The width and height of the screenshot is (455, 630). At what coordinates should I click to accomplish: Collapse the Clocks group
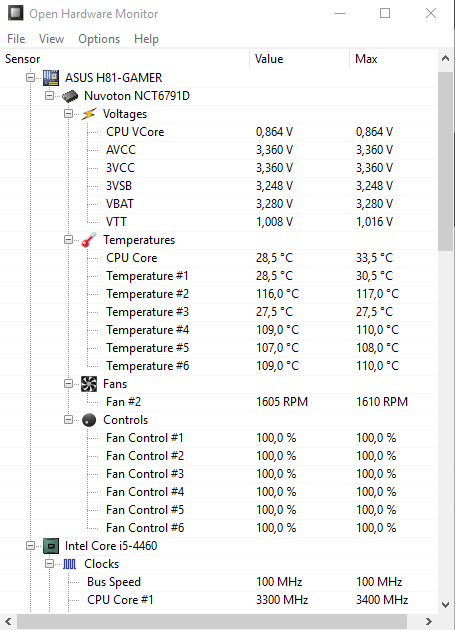(49, 563)
